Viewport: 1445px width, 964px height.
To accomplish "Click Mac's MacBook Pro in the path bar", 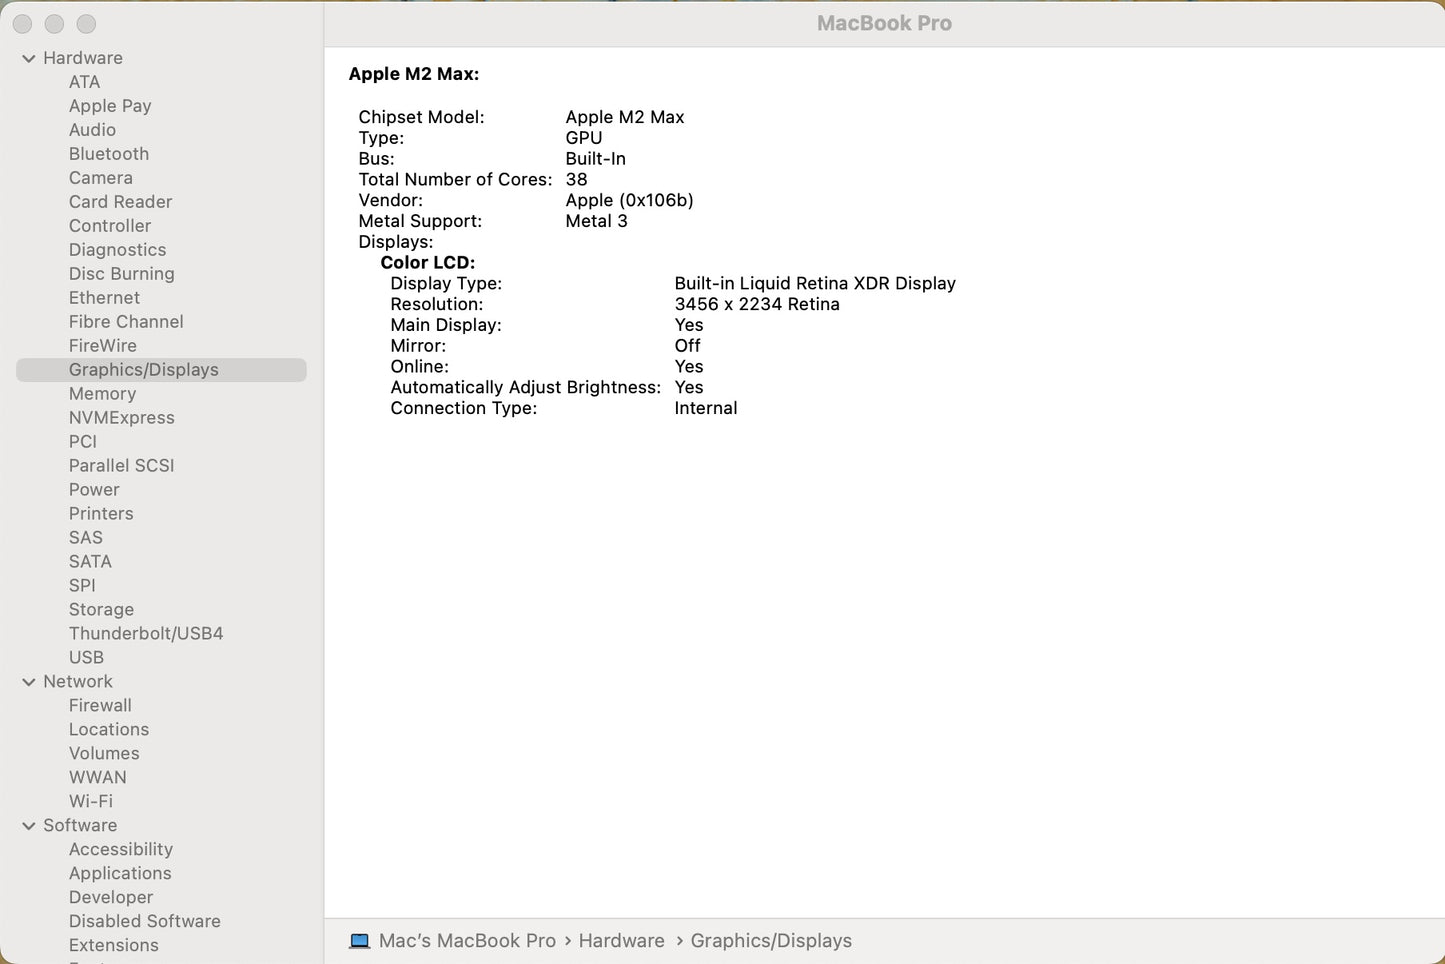I will [x=467, y=941].
